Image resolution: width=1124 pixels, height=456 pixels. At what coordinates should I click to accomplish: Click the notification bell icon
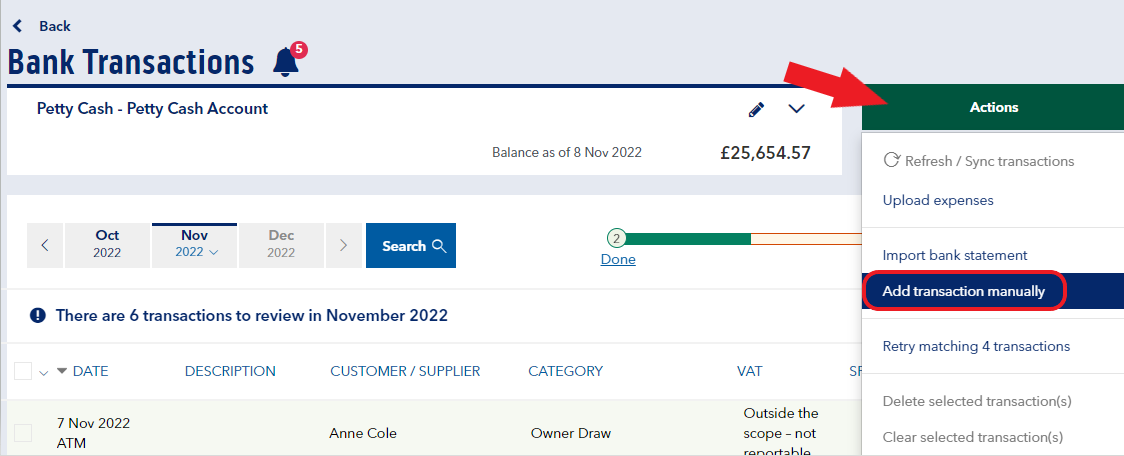(286, 62)
